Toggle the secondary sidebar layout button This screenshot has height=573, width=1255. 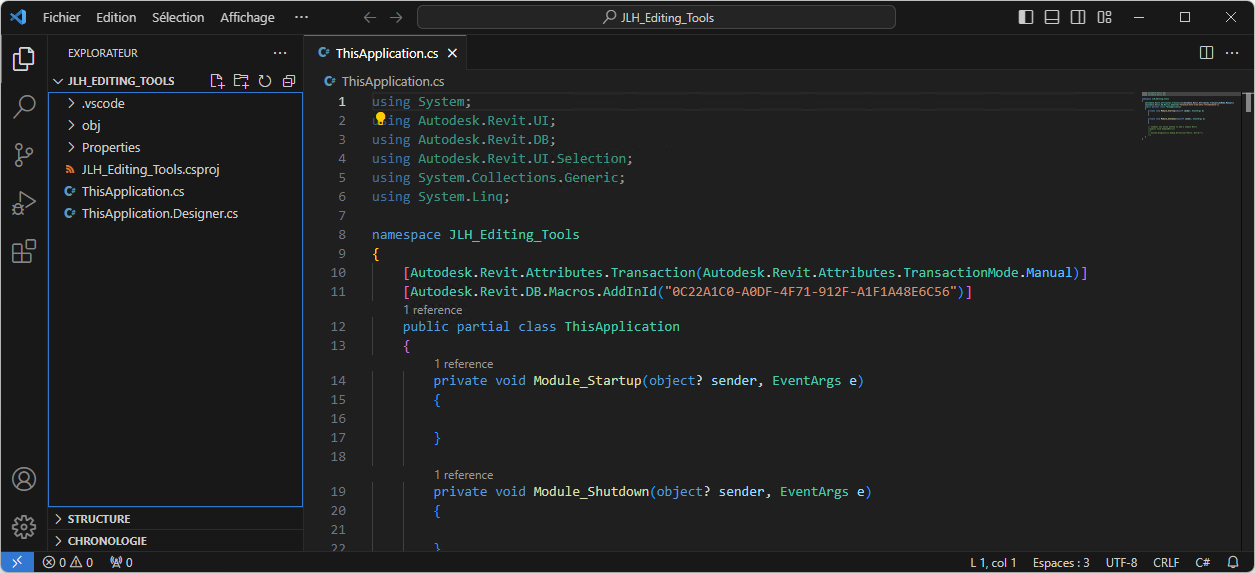tap(1078, 17)
